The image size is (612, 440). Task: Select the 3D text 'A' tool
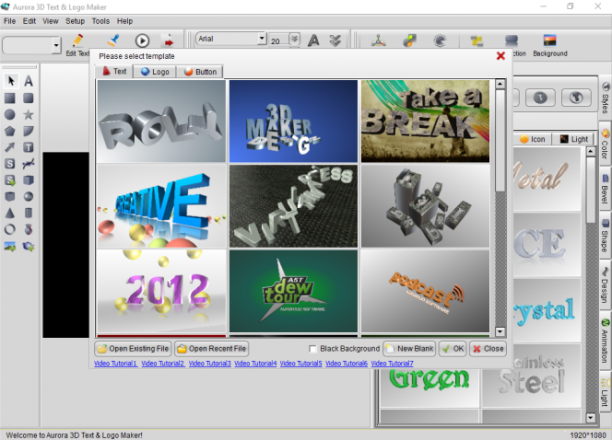28,81
